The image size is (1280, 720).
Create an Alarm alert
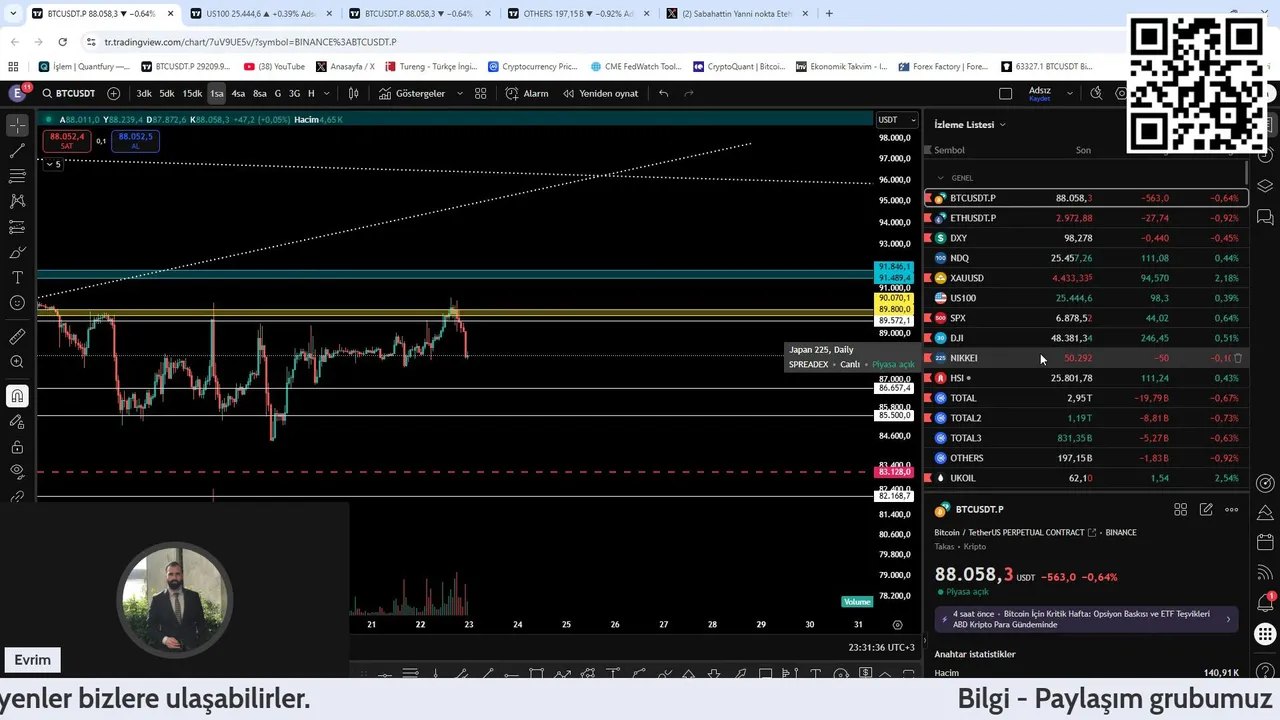tap(527, 93)
